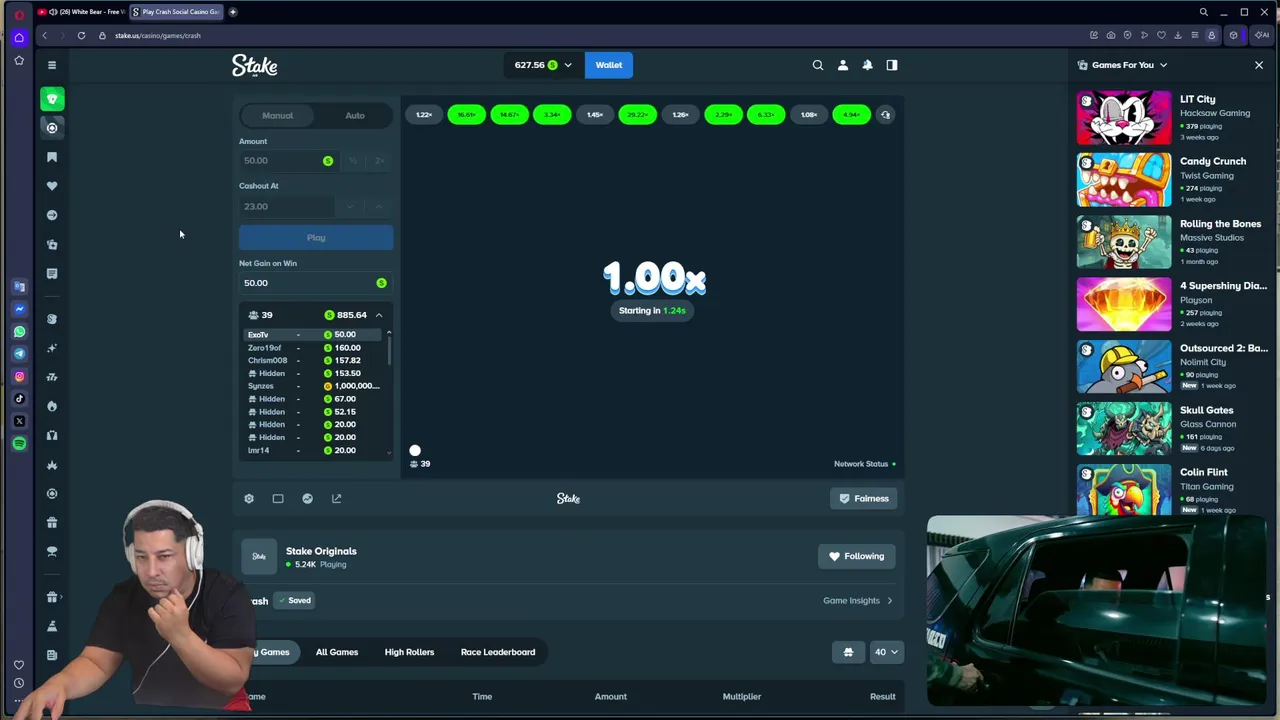Click the Play bet button
Viewport: 1280px width, 720px height.
point(316,237)
